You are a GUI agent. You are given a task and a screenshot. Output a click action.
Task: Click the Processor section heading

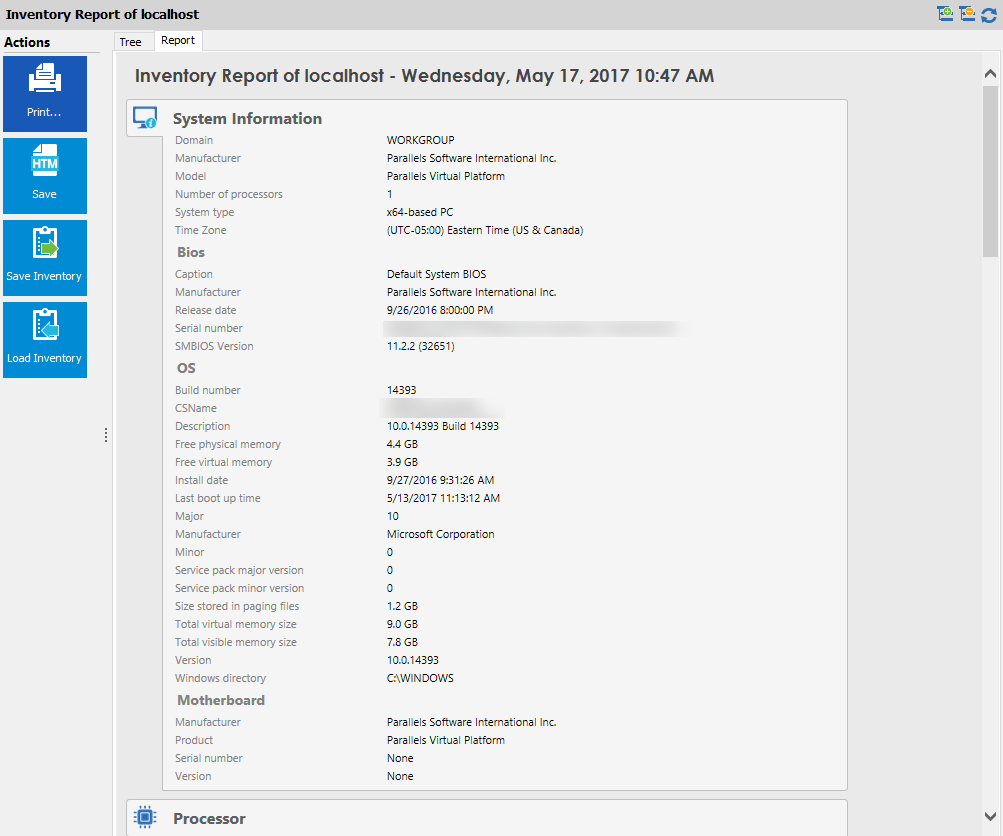tap(209, 819)
